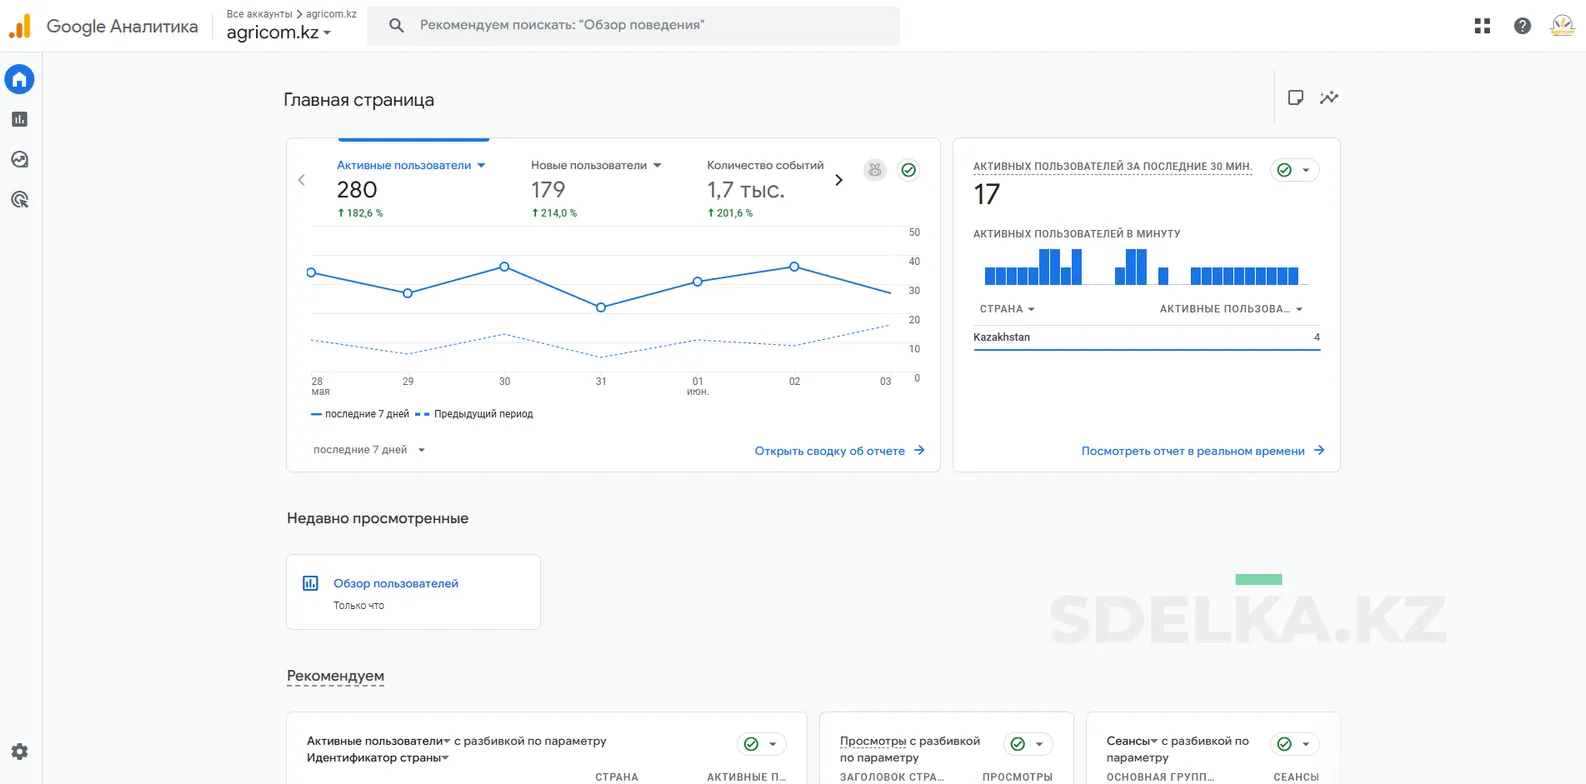Open the Google apps grid
Viewport: 1586px width, 784px height.
click(x=1482, y=26)
